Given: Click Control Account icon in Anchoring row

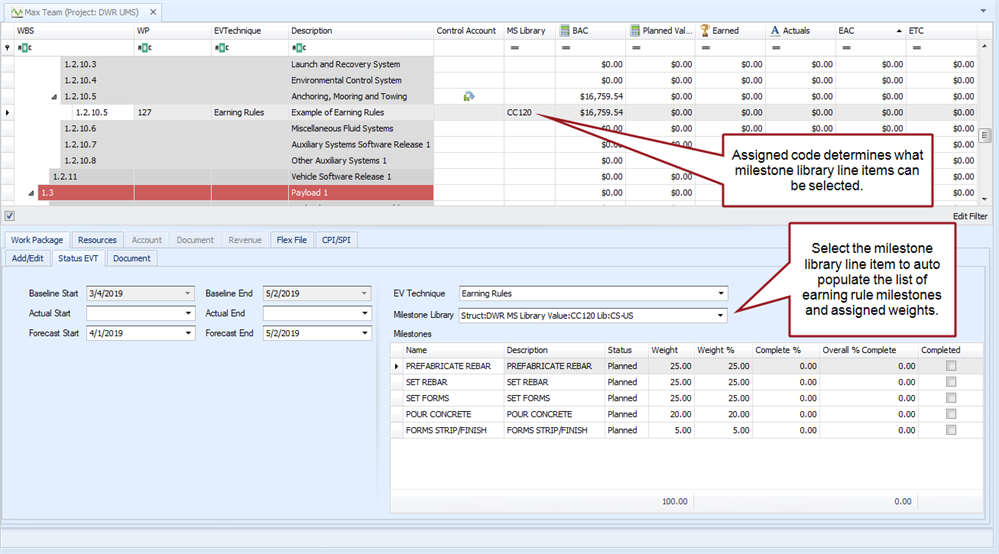Looking at the screenshot, I should 468,97.
